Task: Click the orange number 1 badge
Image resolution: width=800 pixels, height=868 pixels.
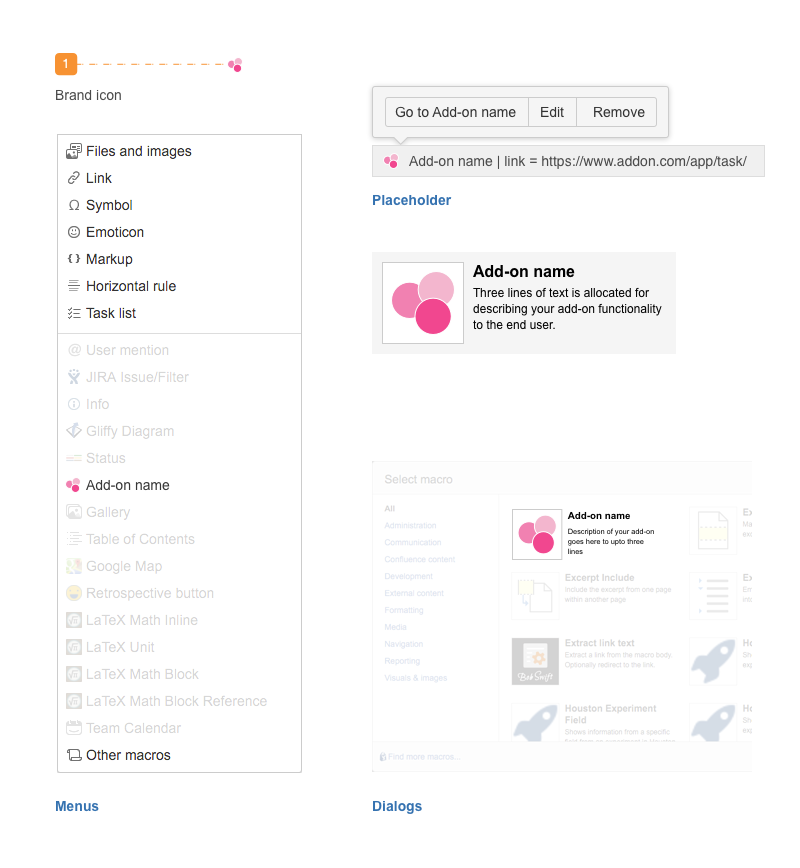Action: coord(66,64)
